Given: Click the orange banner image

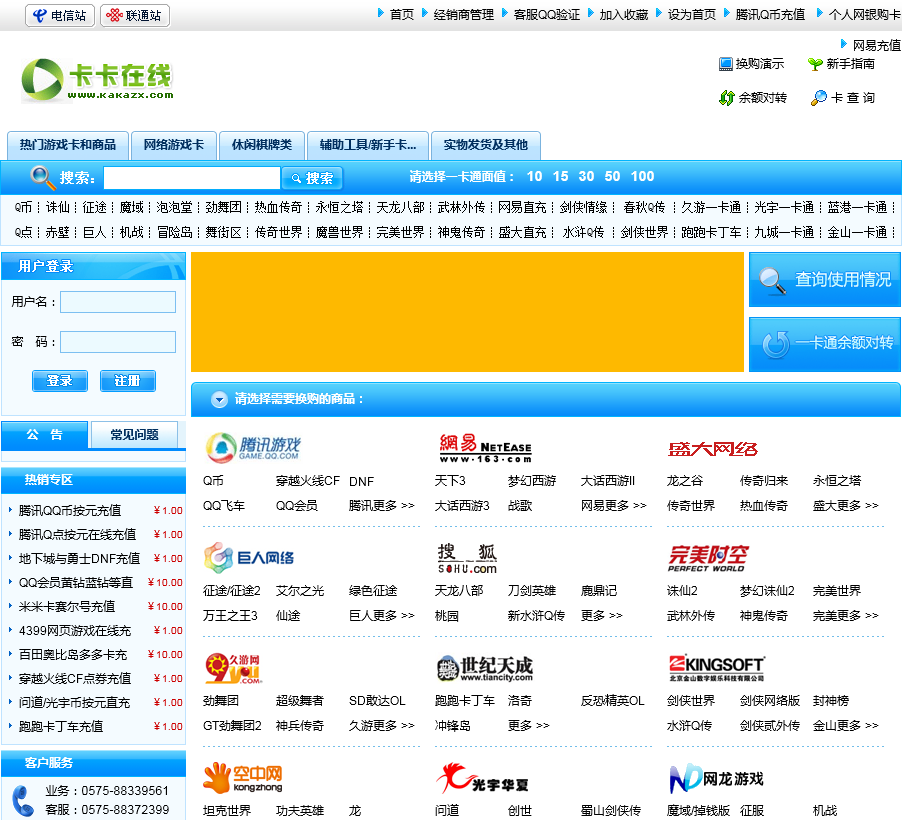Looking at the screenshot, I should click(x=467, y=312).
